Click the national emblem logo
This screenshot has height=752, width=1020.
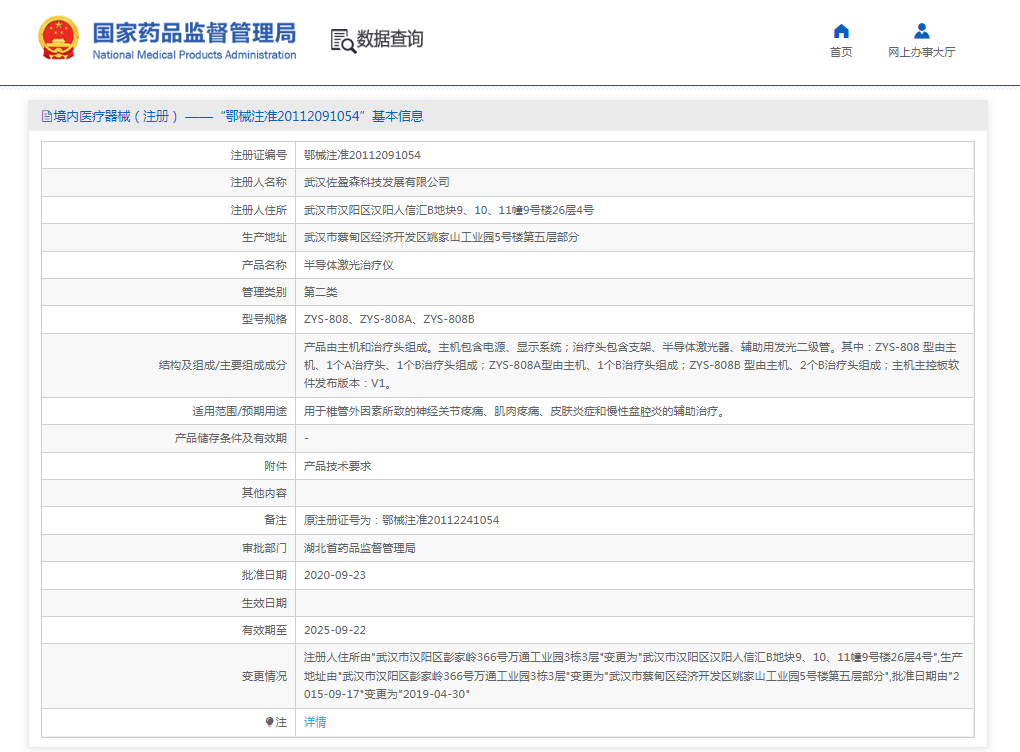56,38
